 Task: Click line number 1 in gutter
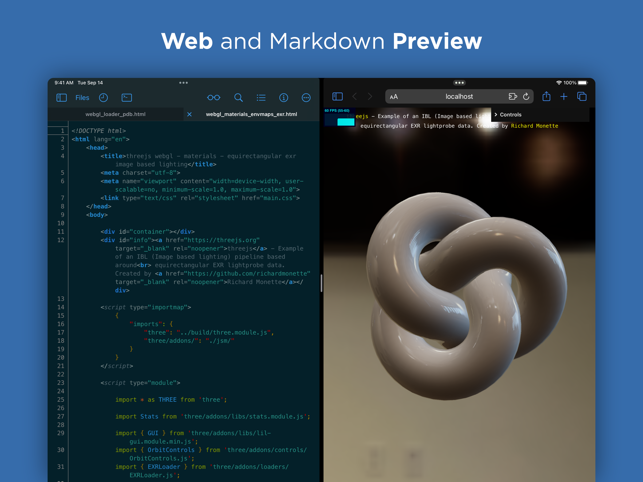(x=63, y=131)
